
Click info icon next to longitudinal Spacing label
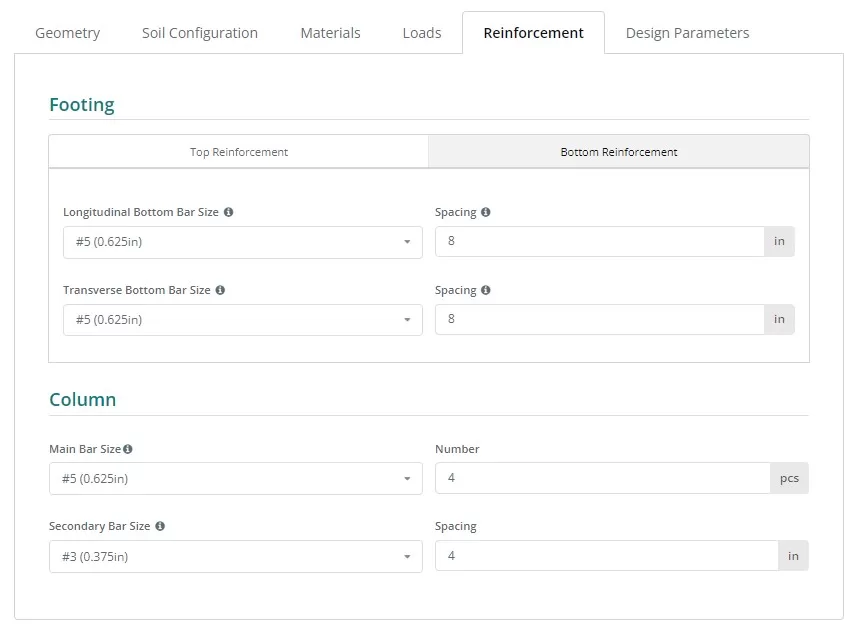[x=486, y=212]
